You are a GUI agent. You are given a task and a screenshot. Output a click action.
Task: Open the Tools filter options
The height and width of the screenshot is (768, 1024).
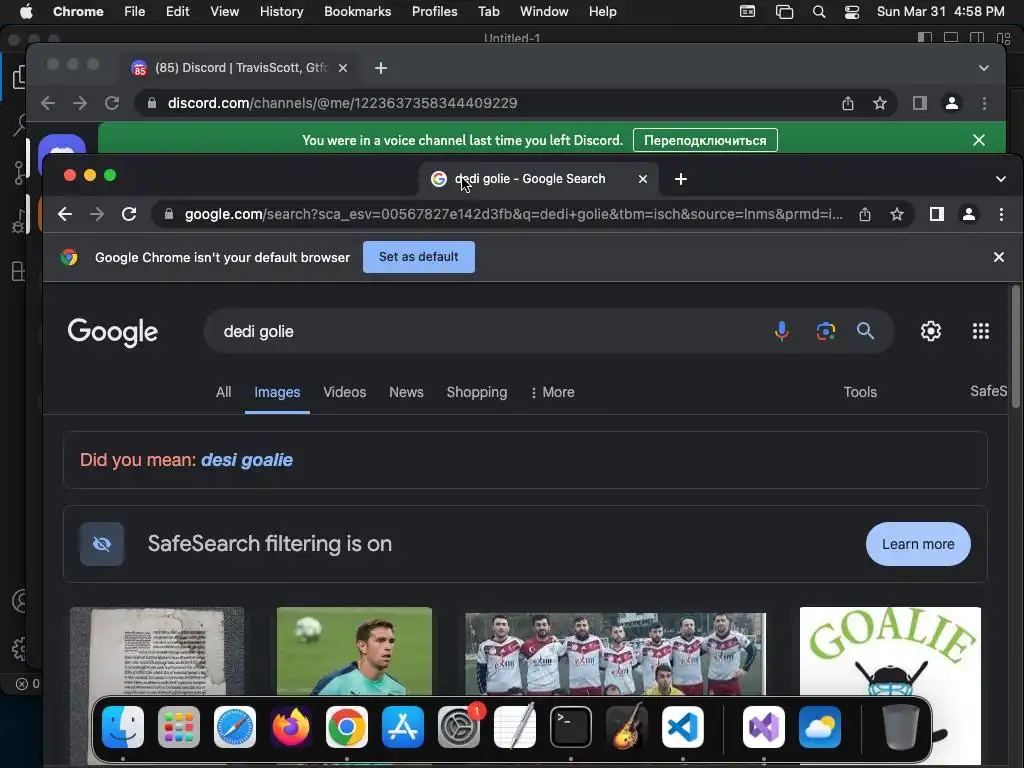click(x=859, y=392)
